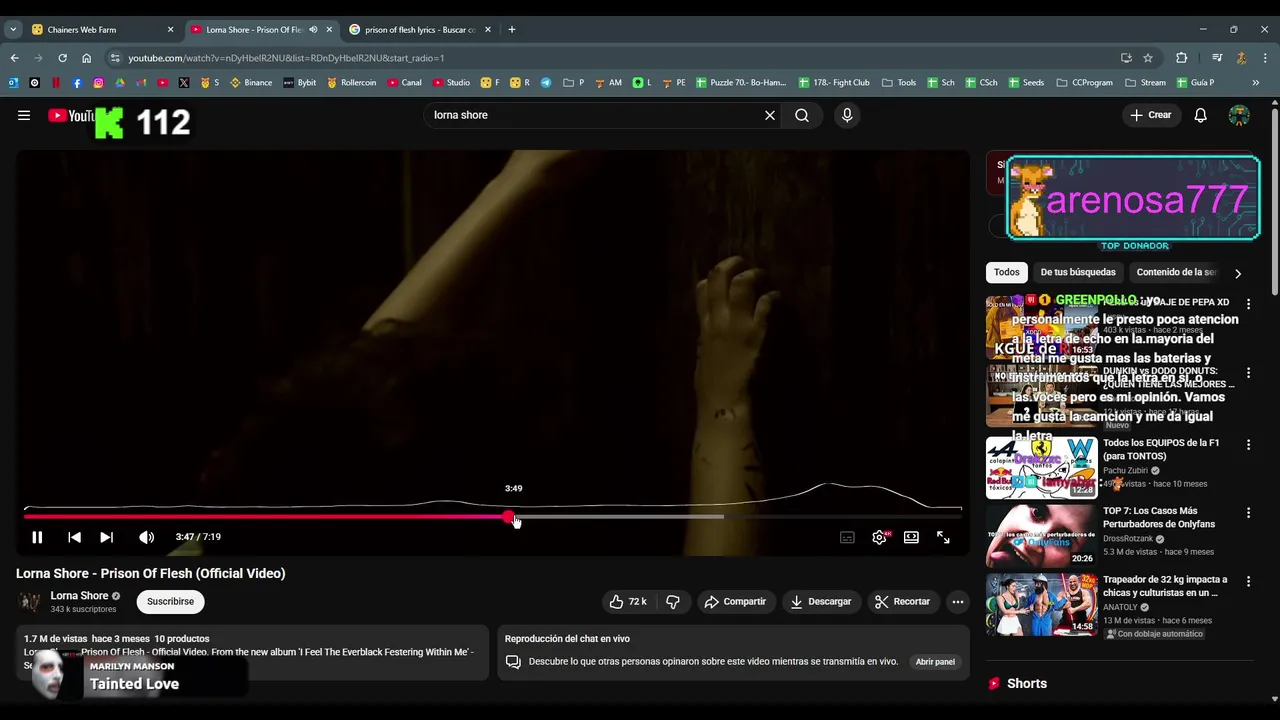Open YouTube hamburger guide menu
Image resolution: width=1280 pixels, height=720 pixels.
click(24, 115)
